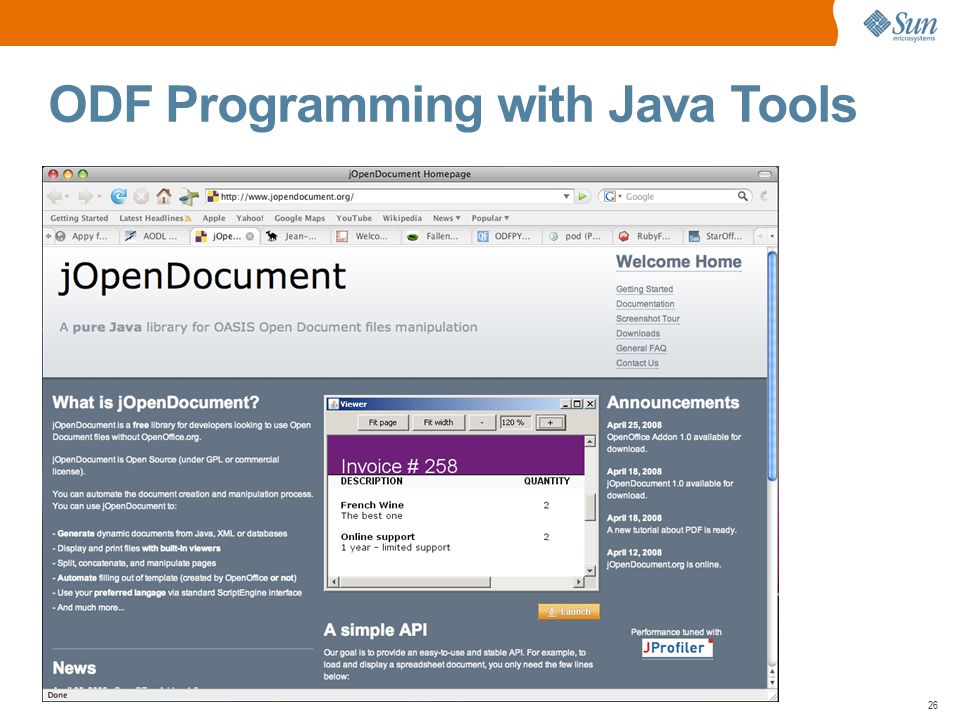Open the YouTube bookmark
960x720 pixels.
[354, 218]
